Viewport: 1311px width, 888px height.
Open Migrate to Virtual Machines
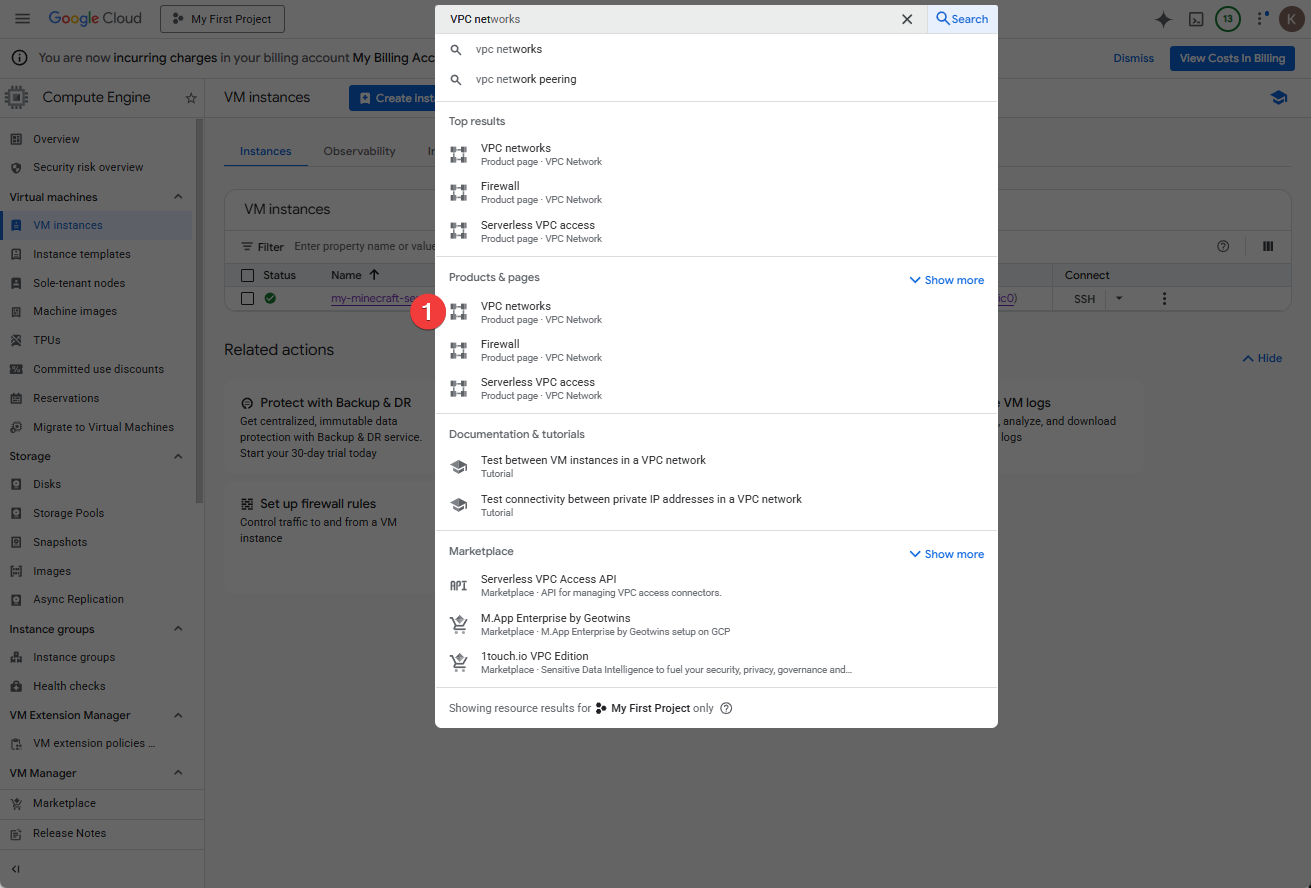tap(103, 427)
